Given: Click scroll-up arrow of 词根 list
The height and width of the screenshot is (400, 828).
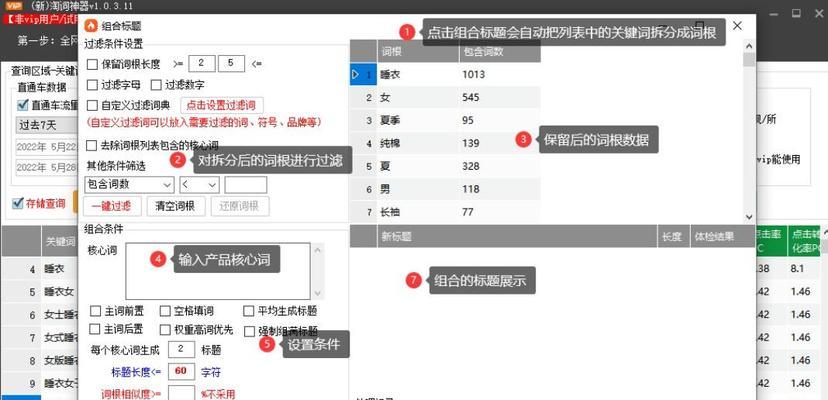Looking at the screenshot, I should 749,46.
